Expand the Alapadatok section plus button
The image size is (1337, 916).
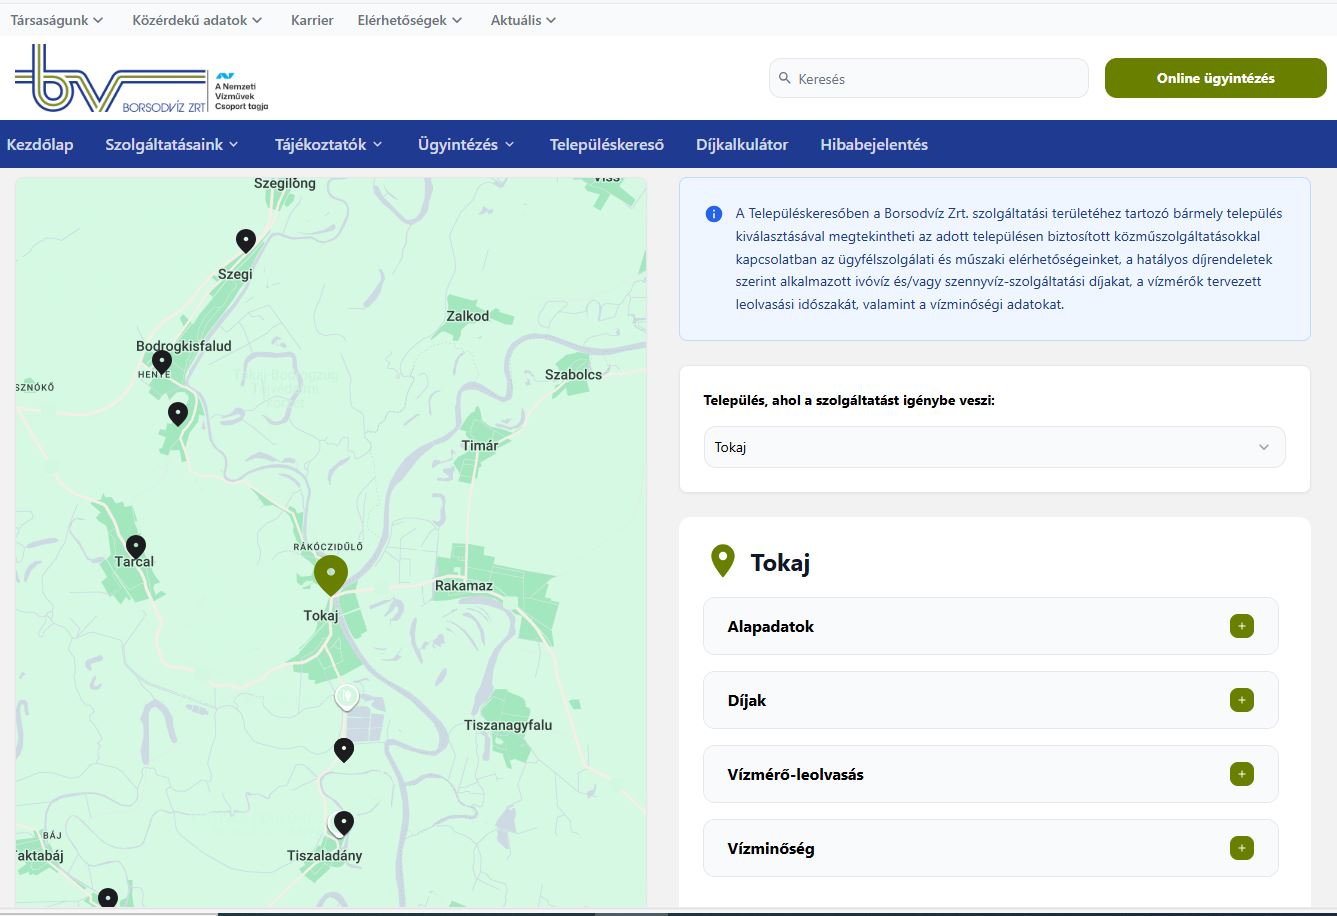(1241, 626)
